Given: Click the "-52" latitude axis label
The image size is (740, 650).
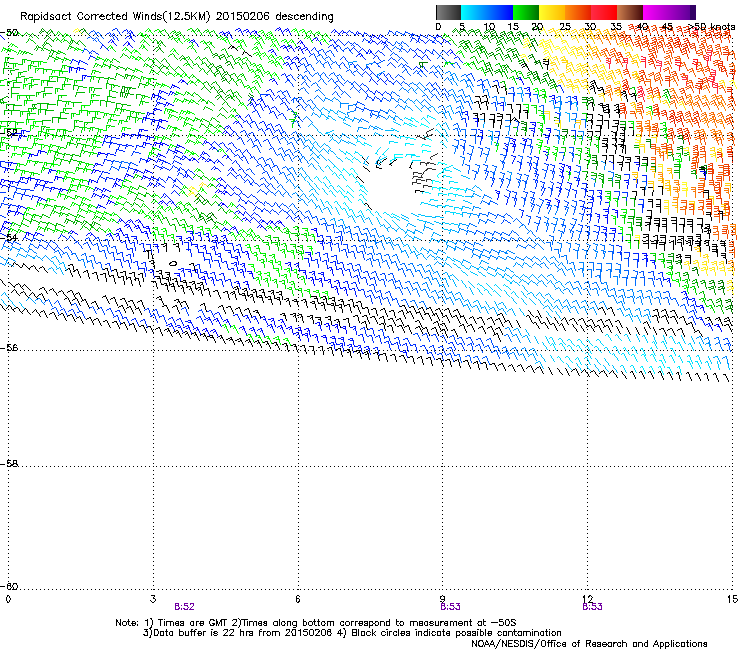Looking at the screenshot, I should click(9, 133).
